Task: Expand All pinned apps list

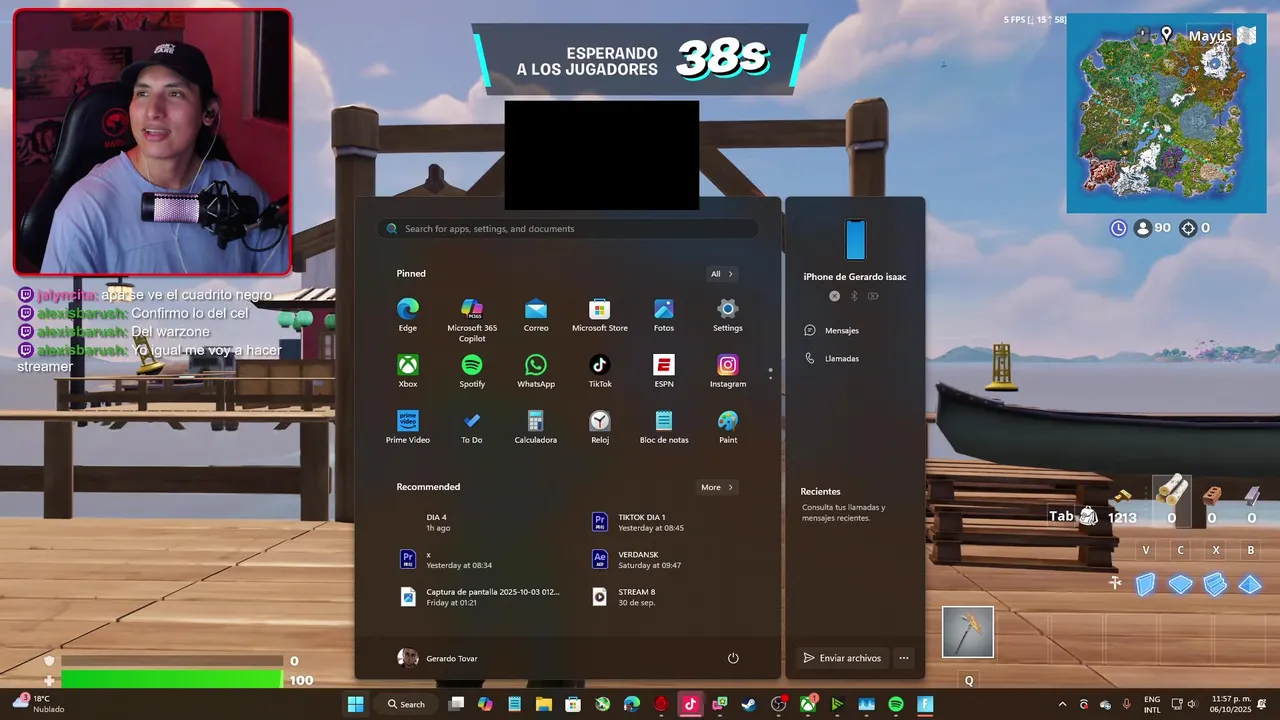Action: click(722, 274)
